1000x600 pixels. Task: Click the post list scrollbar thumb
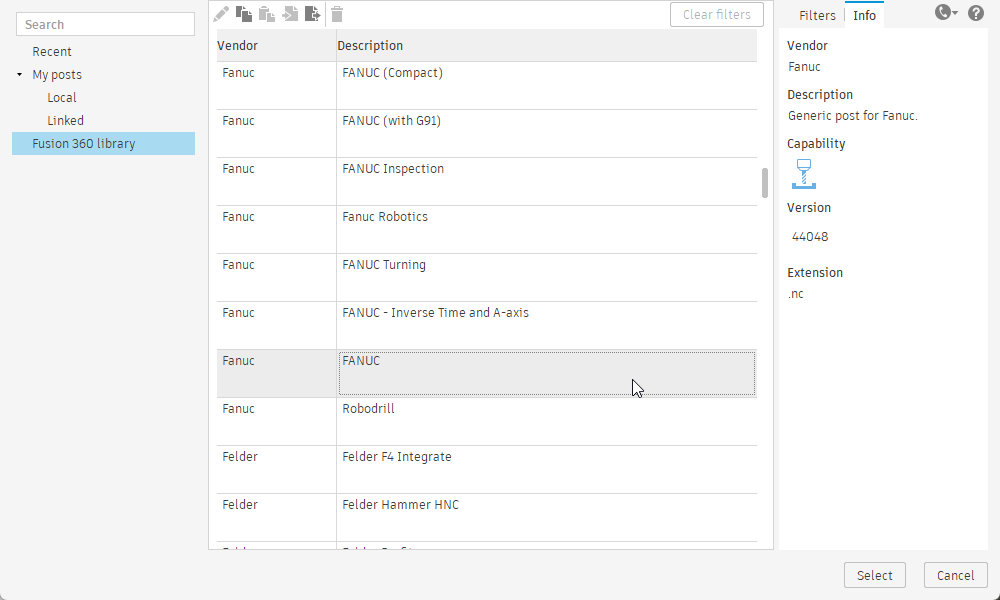coord(765,183)
